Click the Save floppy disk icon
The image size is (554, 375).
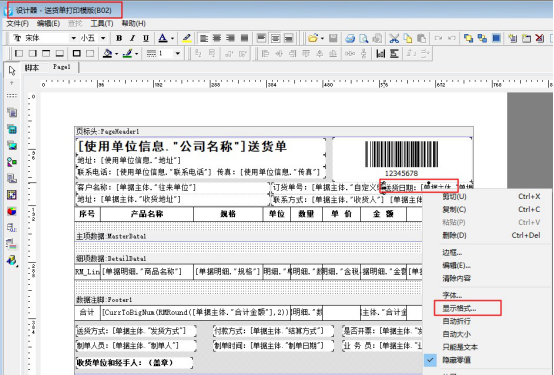[x=333, y=38]
